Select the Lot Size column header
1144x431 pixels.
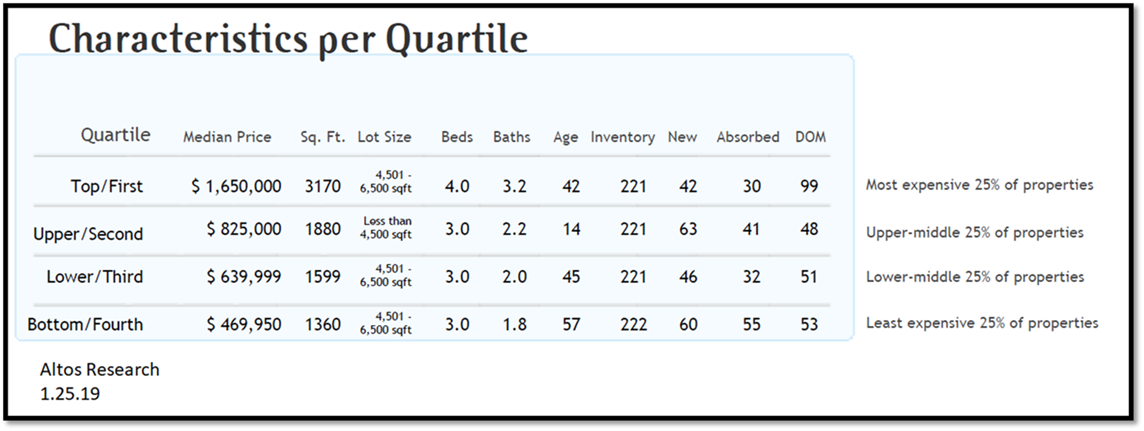384,137
